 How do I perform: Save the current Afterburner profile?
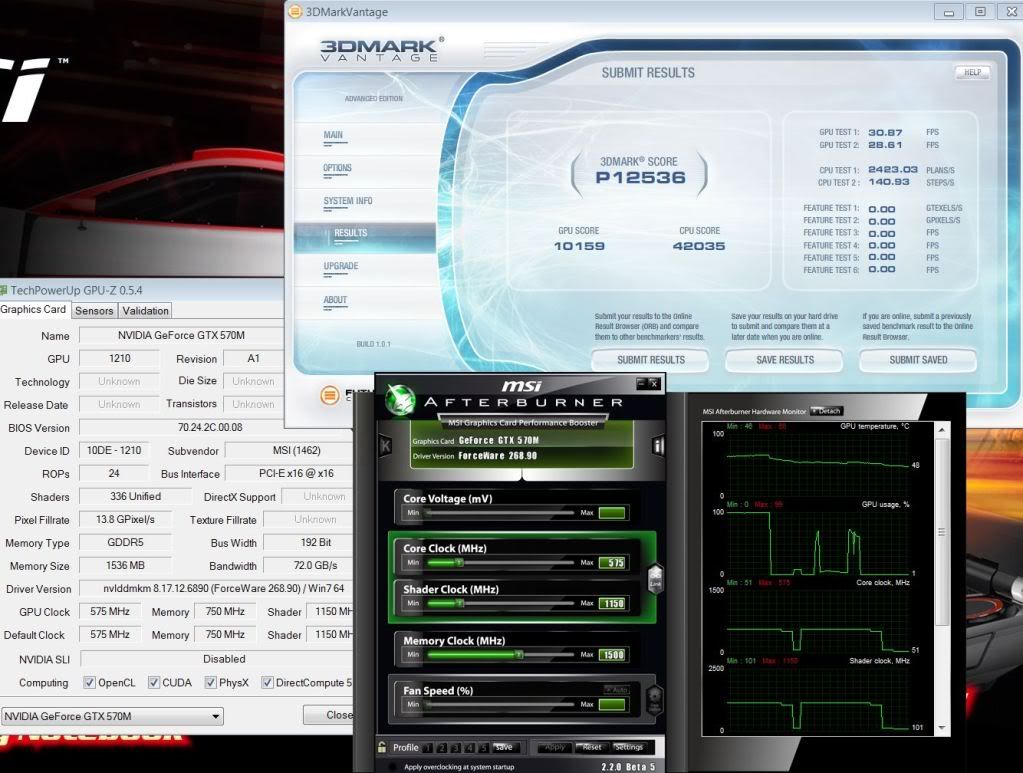tap(504, 747)
